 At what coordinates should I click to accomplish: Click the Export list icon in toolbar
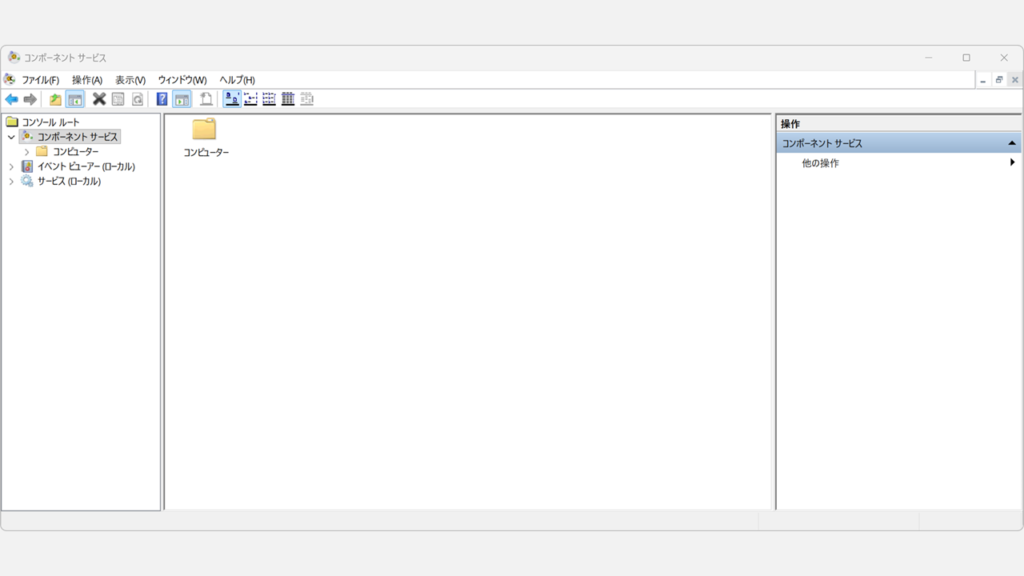click(206, 99)
